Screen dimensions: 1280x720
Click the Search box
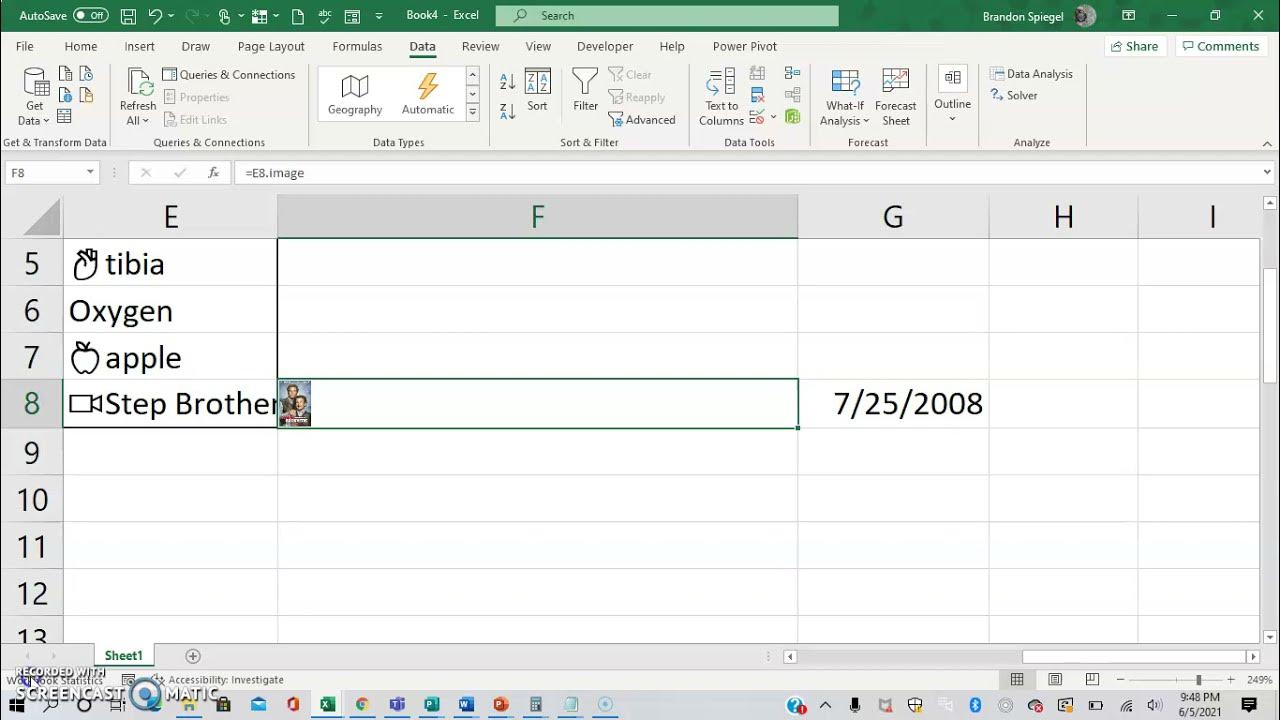point(667,16)
